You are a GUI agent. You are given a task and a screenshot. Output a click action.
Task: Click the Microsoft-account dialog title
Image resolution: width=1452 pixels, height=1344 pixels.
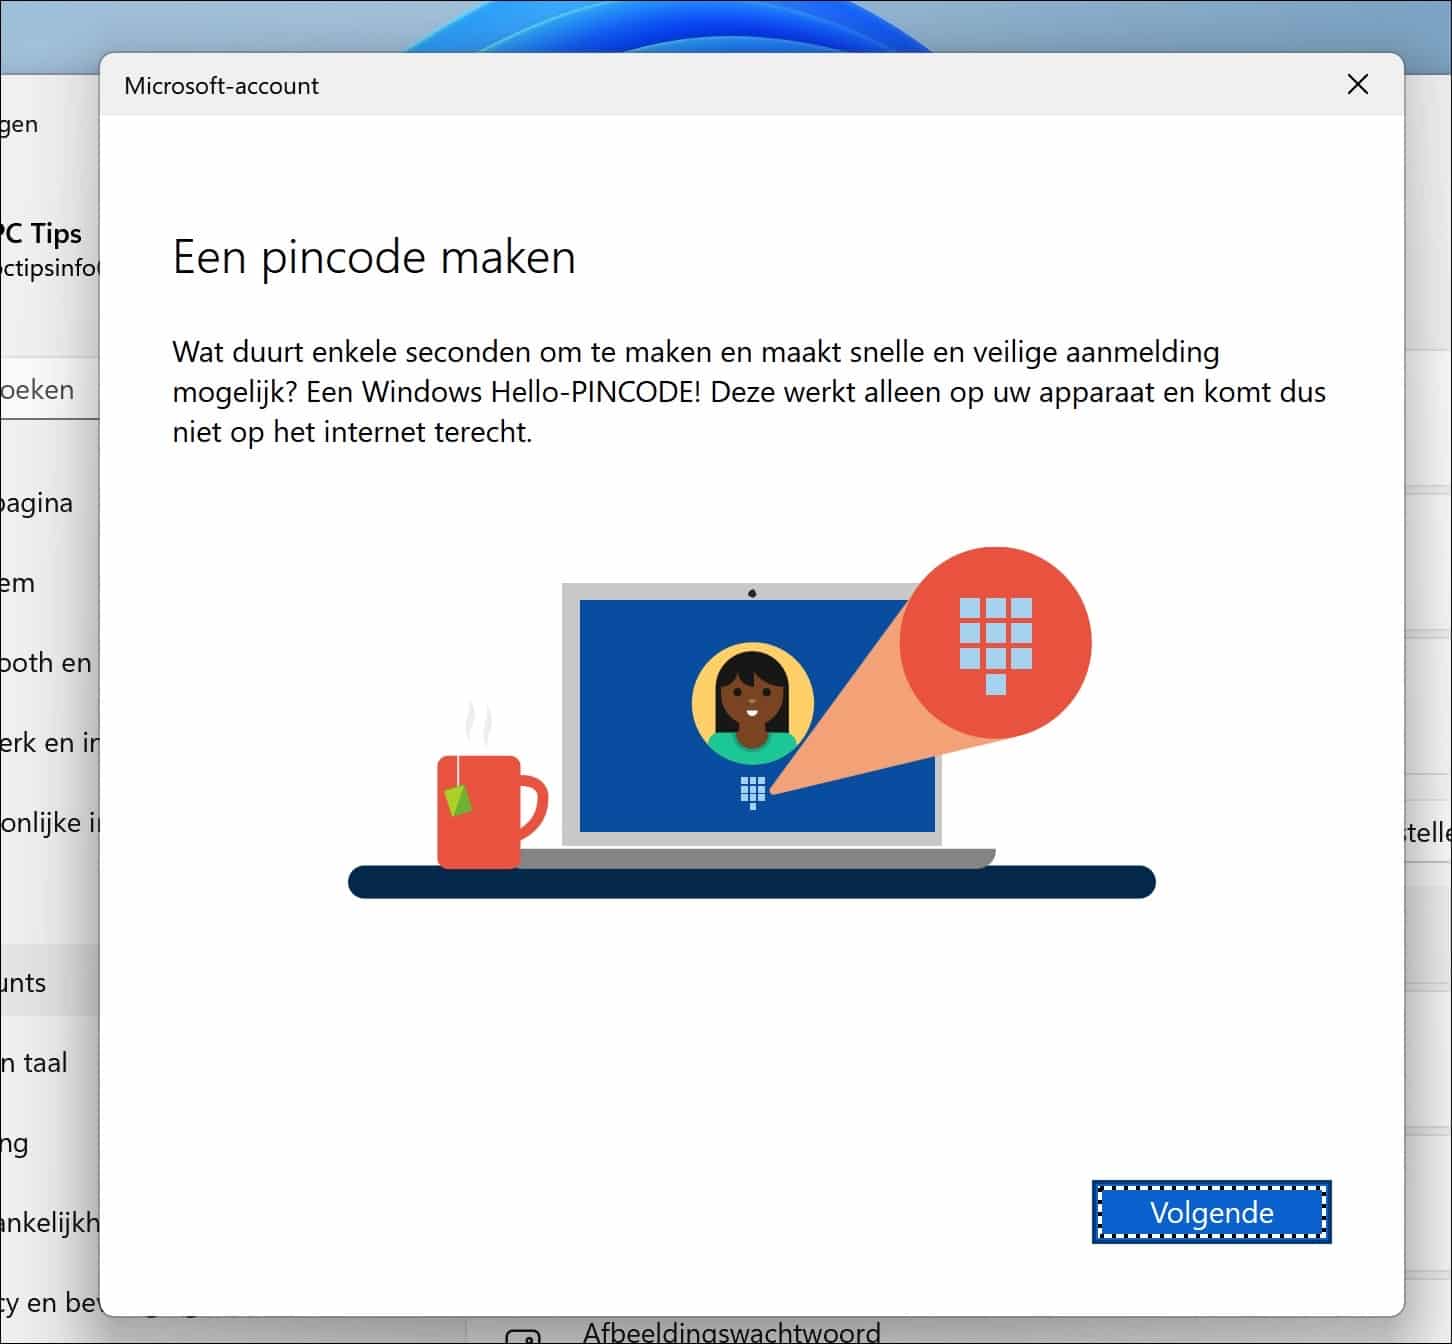click(x=221, y=85)
